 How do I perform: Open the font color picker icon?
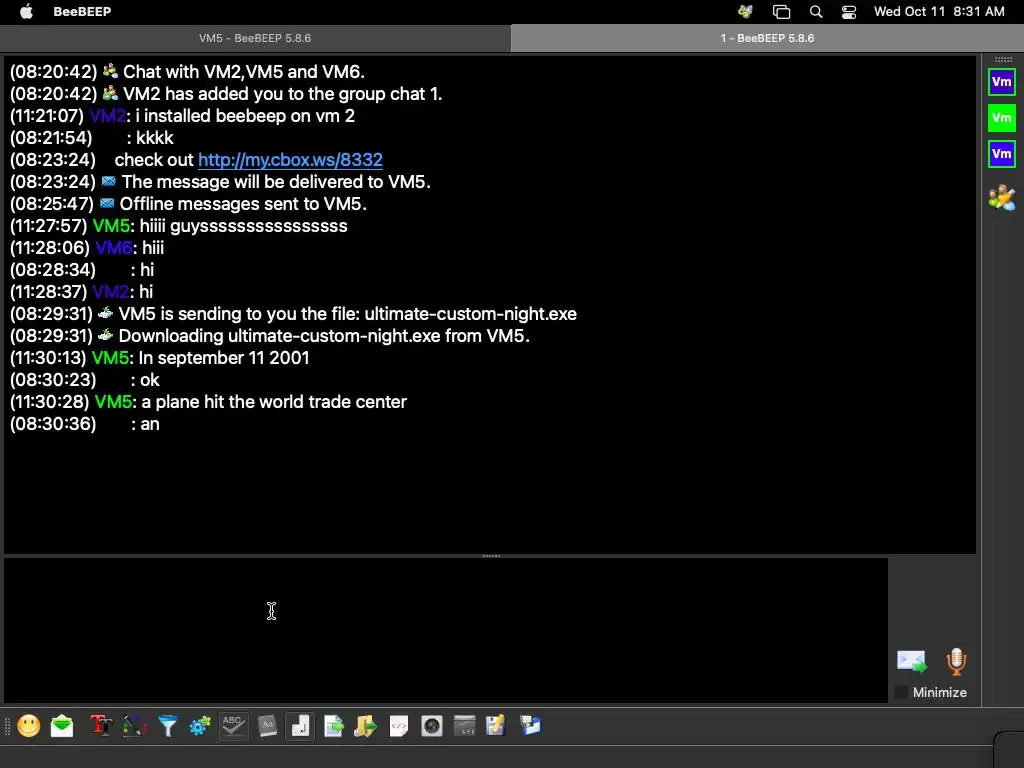[134, 726]
